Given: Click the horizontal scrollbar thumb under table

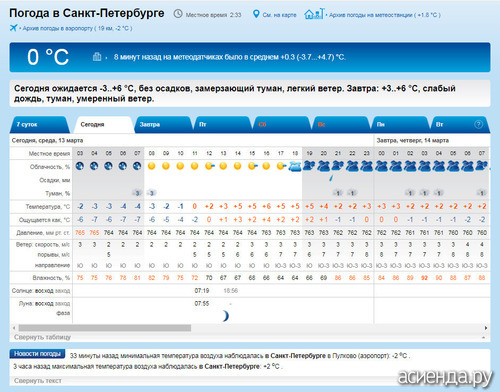Looking at the screenshot, I should (x=105, y=328).
